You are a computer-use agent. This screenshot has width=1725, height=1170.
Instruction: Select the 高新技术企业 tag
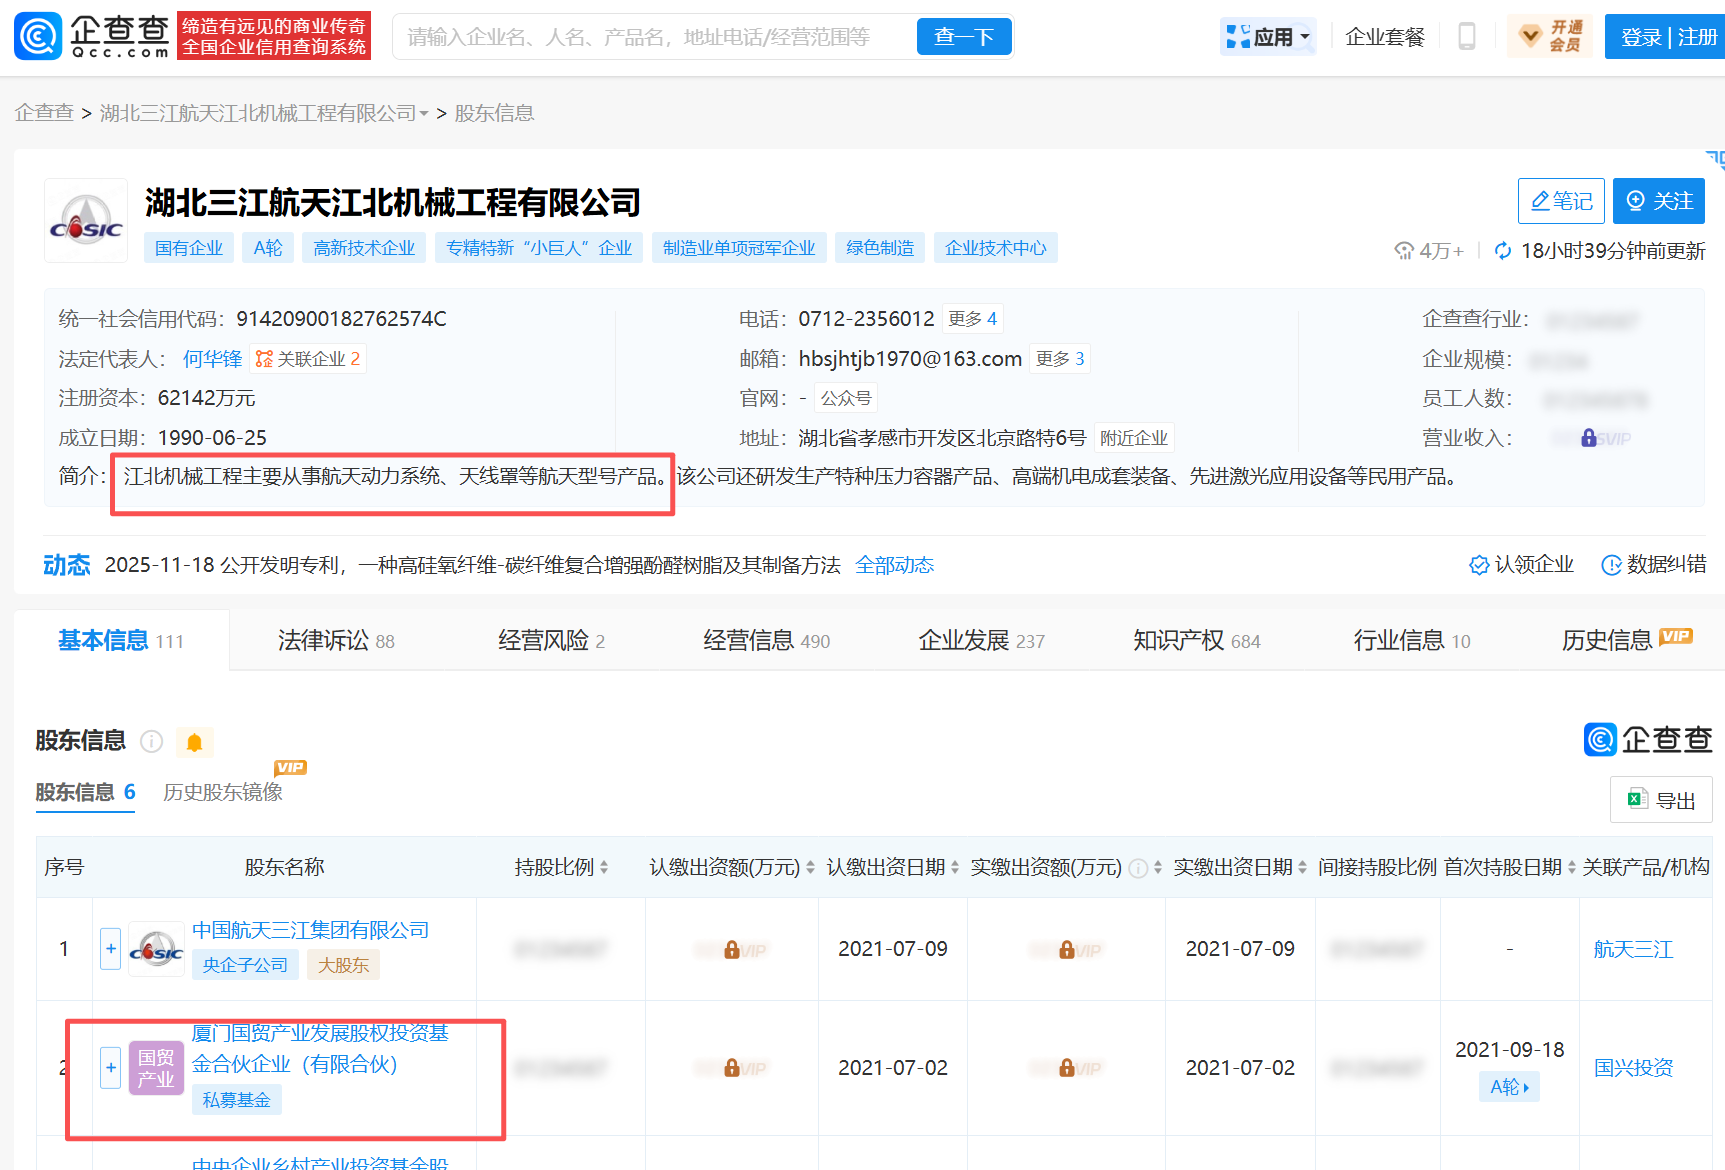(364, 248)
